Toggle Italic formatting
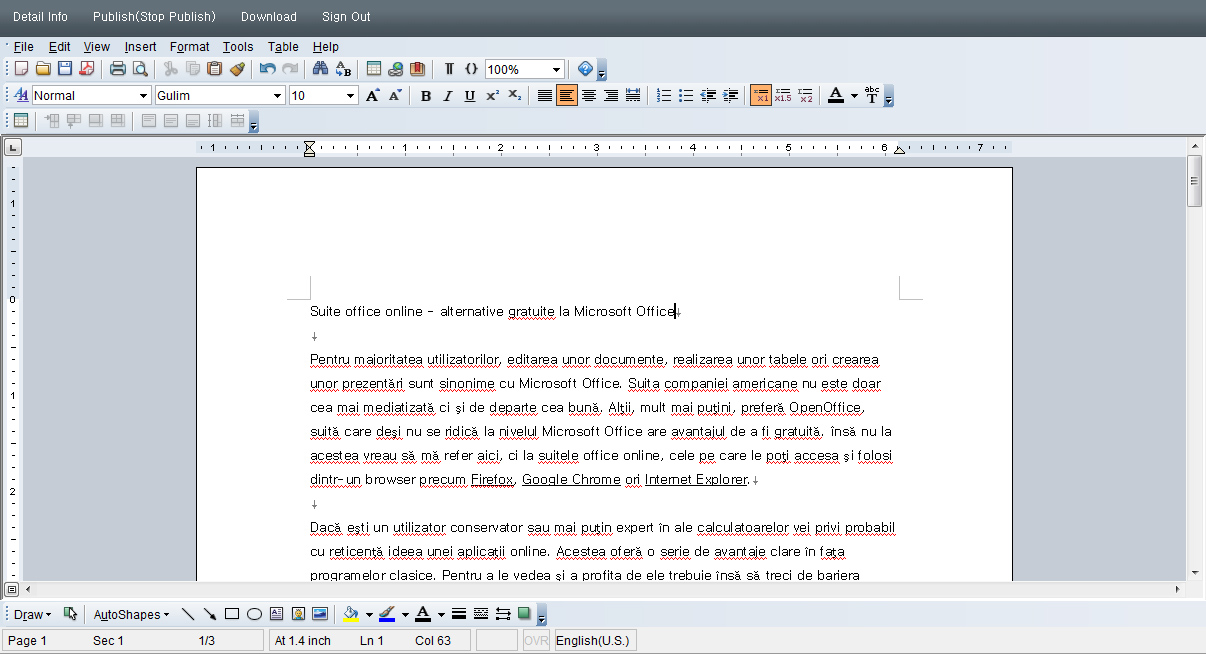The image size is (1206, 654). [447, 96]
